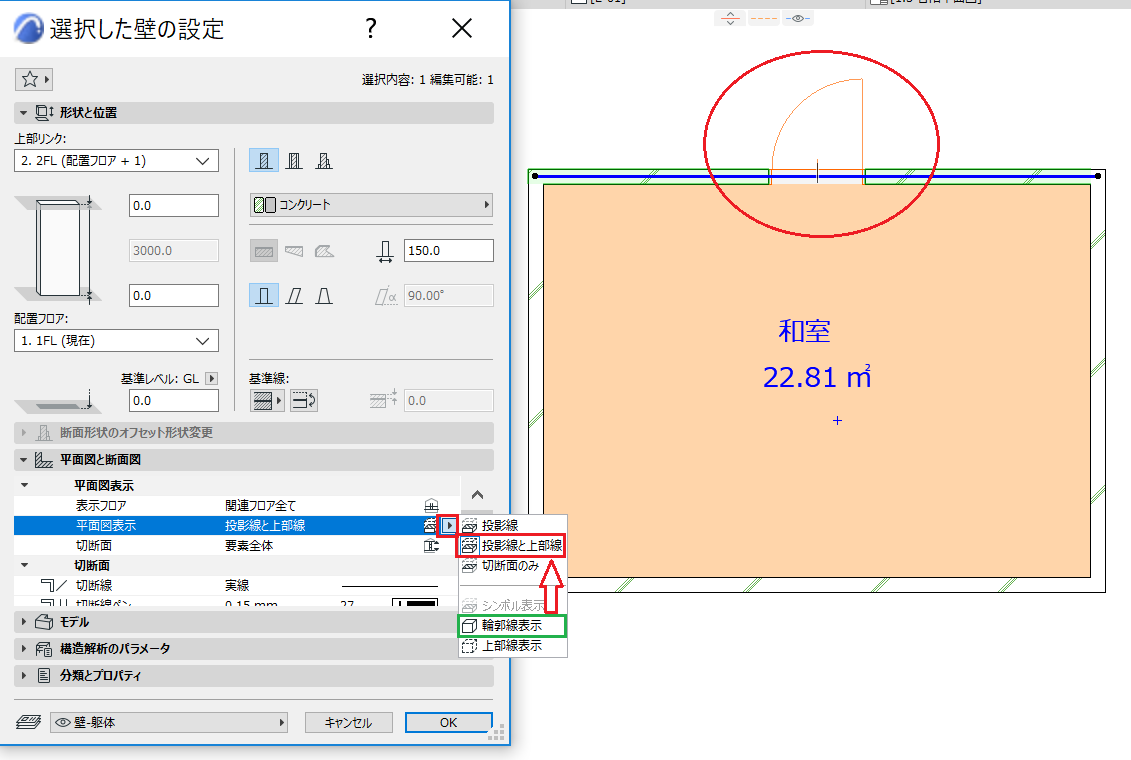
Task: Click the top offset 0.0 field
Action: 174,206
